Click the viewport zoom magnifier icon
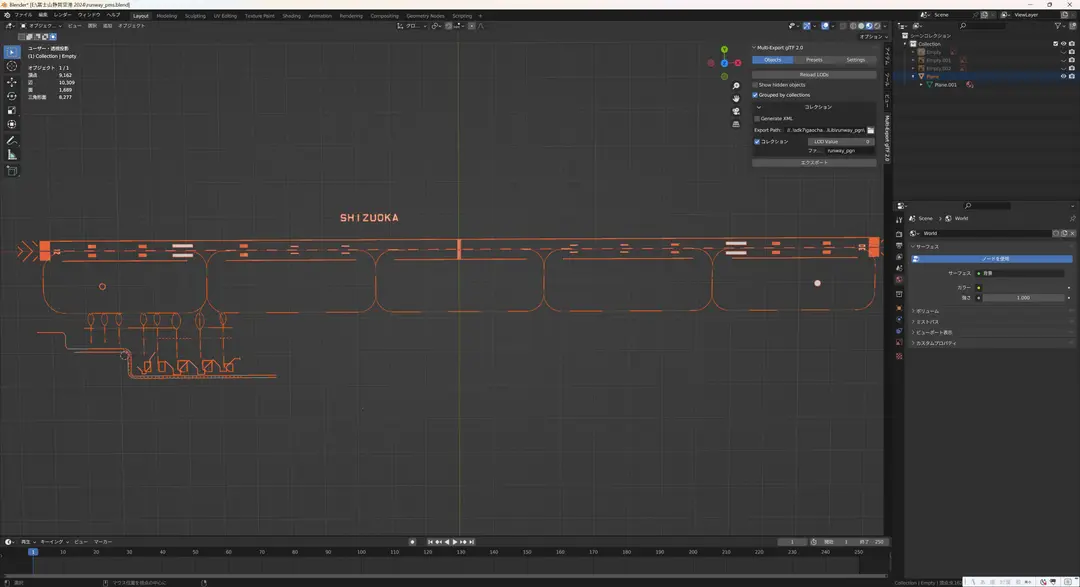 pyautogui.click(x=736, y=86)
